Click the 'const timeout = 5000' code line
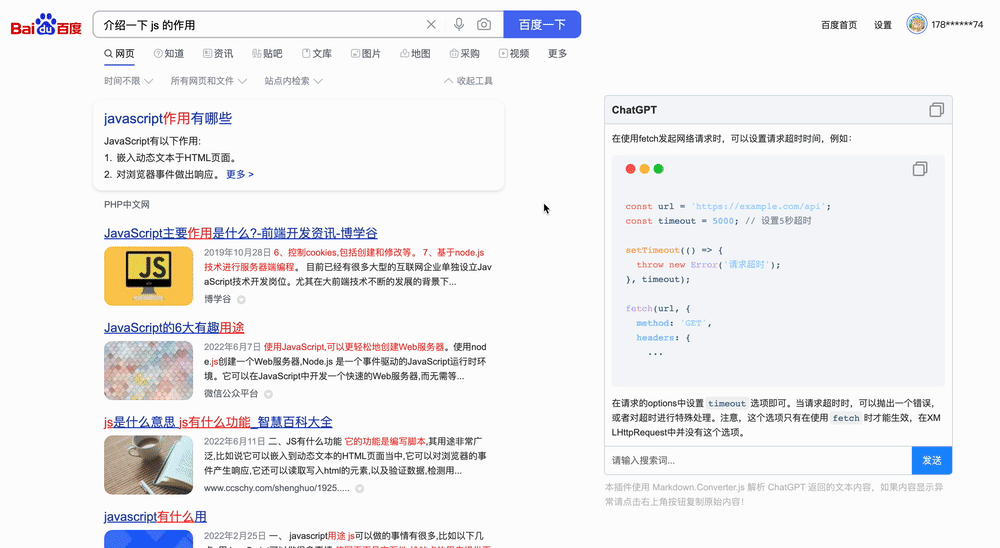Screen dimensions: 1000x548 tap(681, 221)
